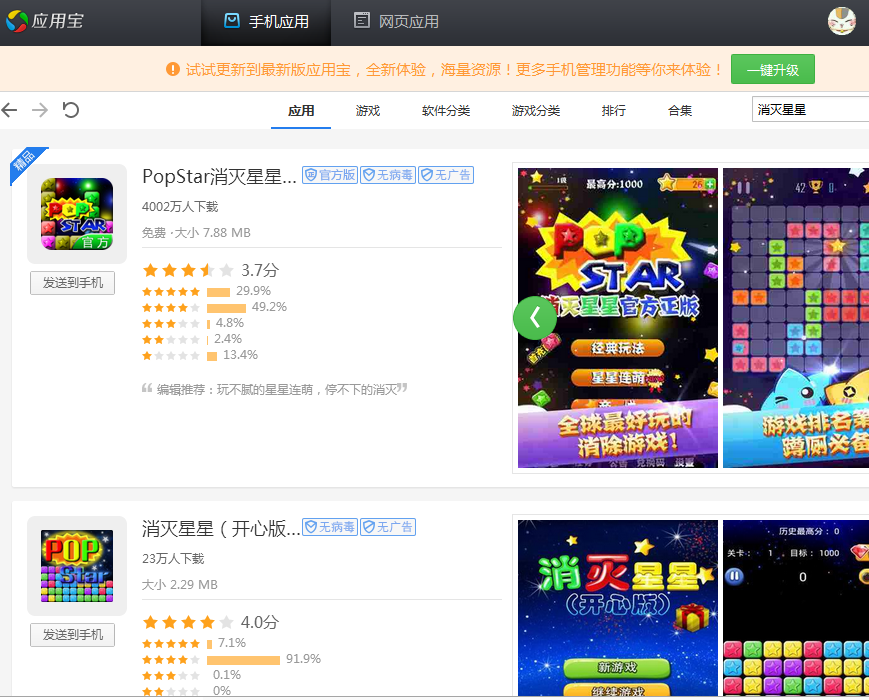Click the 开心版 three-star 0.1% value
The height and width of the screenshot is (700, 869).
(x=227, y=675)
